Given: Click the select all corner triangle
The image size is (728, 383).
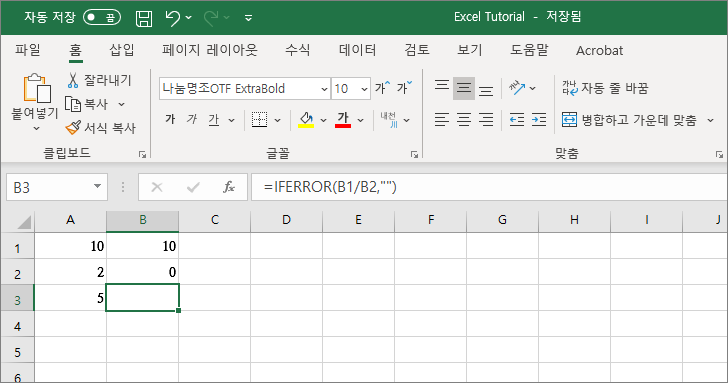Looking at the screenshot, I should [24, 222].
